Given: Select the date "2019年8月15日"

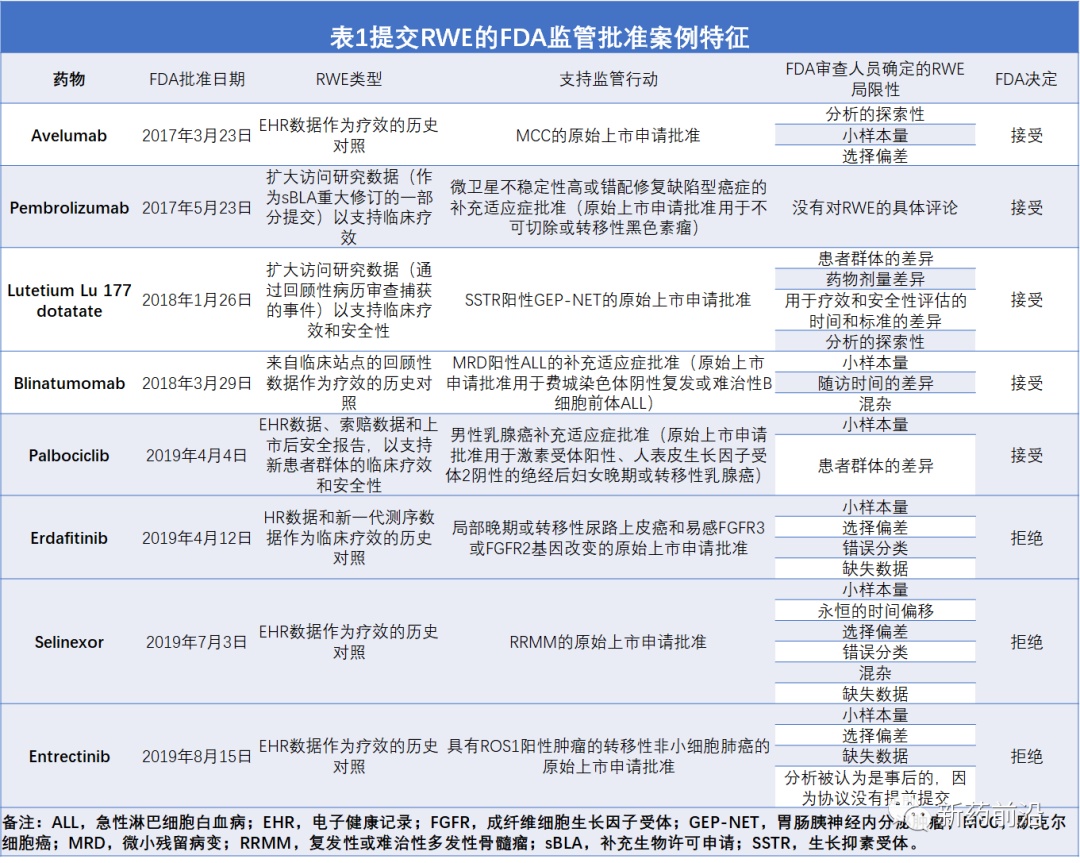Looking at the screenshot, I should [x=197, y=756].
